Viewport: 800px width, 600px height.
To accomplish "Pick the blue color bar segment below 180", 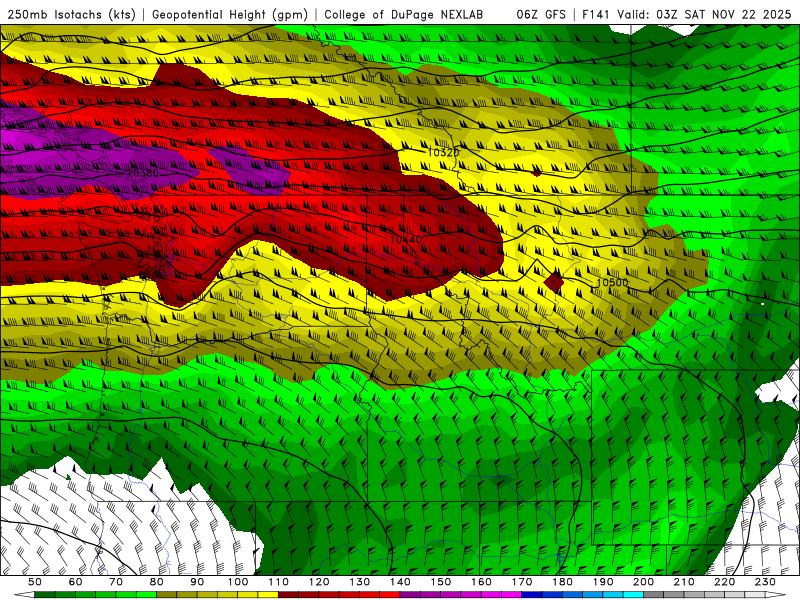I will 573,595.
